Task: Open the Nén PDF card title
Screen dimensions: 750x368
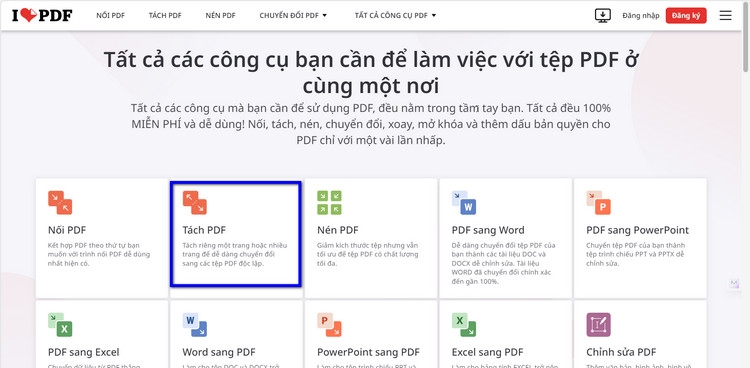Action: [x=338, y=230]
